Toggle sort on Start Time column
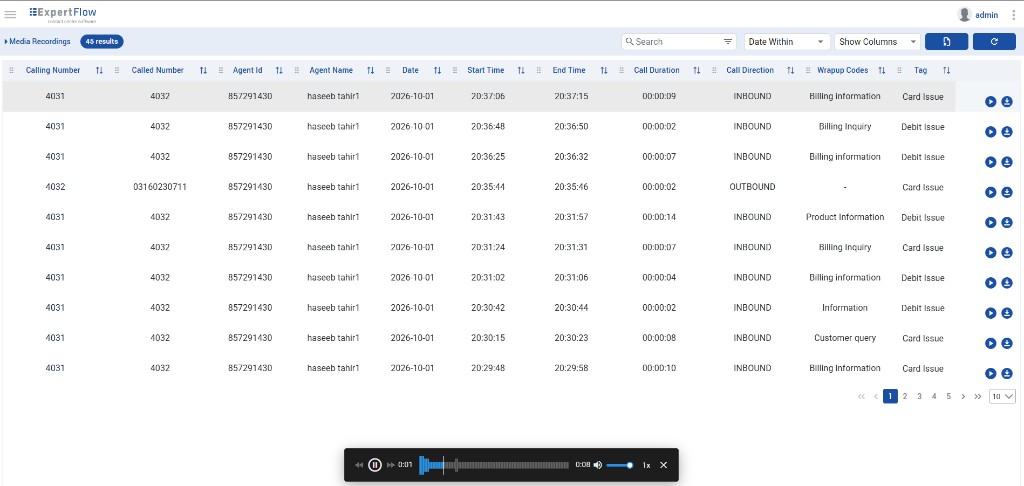Viewport: 1024px width, 486px height. point(520,71)
